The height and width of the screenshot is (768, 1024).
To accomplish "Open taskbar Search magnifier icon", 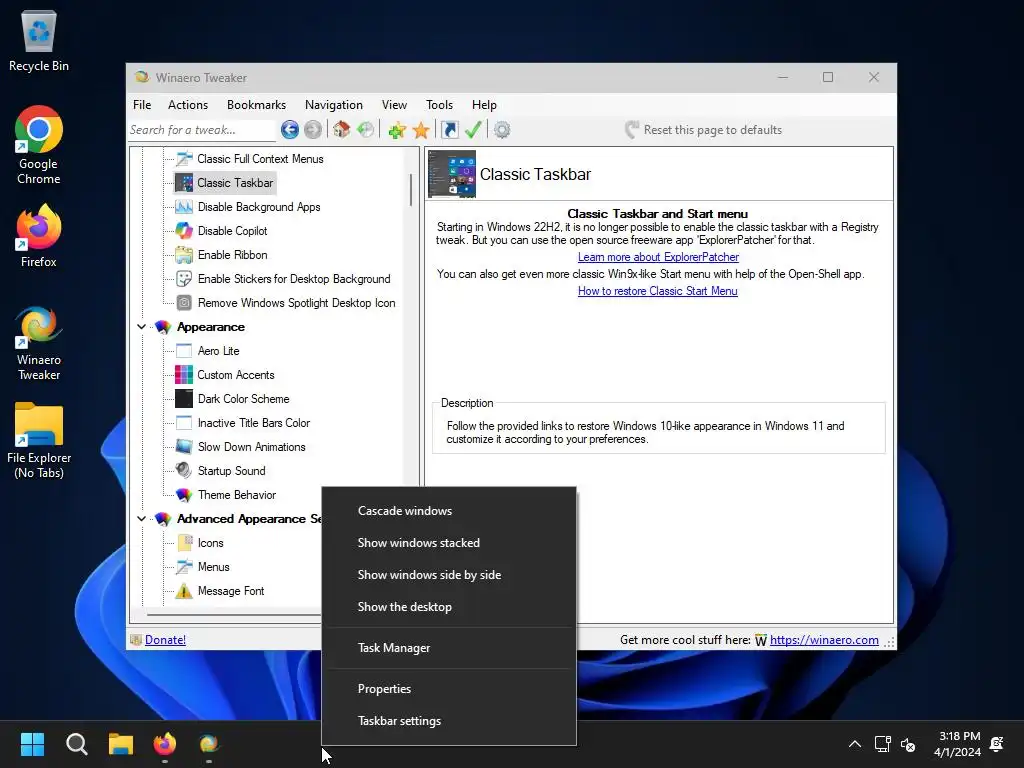I will (x=76, y=744).
